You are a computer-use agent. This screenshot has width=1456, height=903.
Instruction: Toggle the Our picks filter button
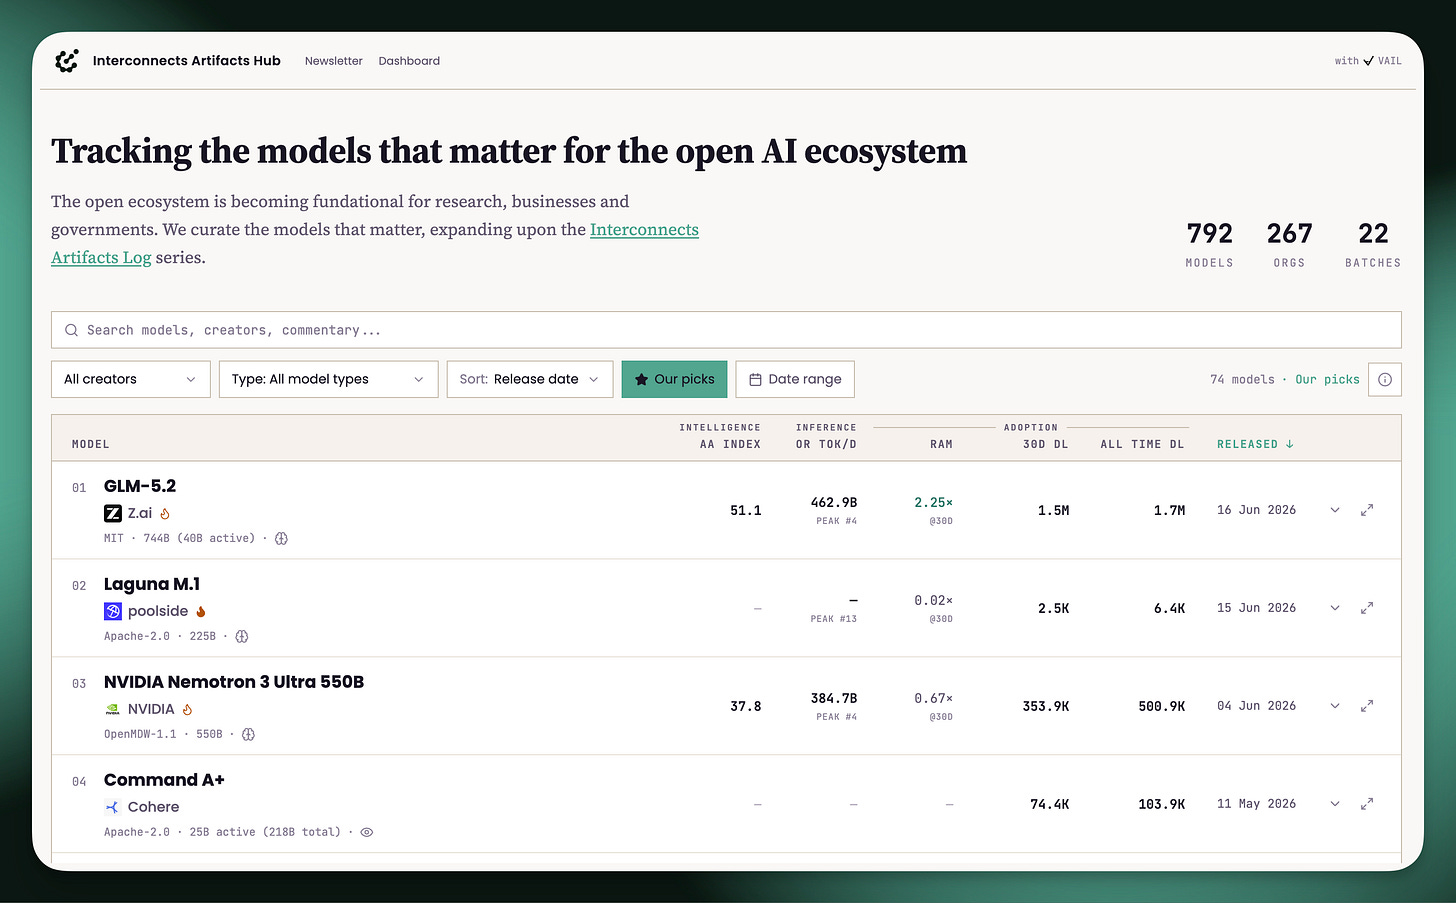point(675,379)
